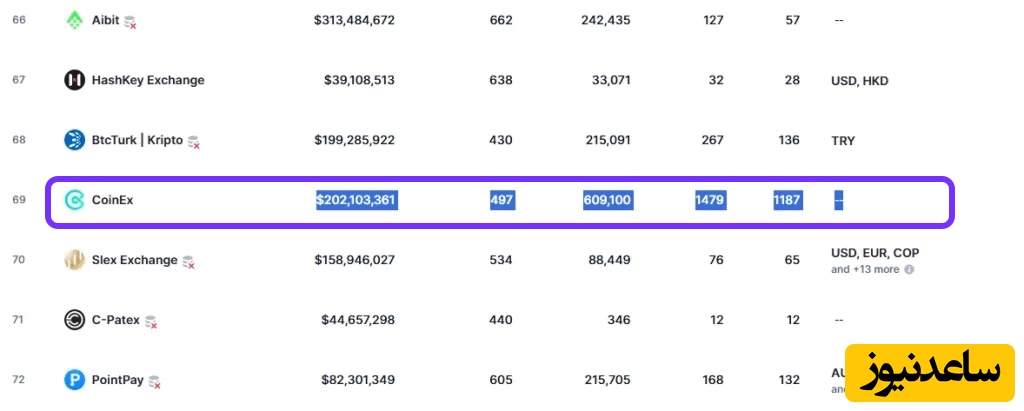This screenshot has width=1024, height=411.
Task: Click the info icon next to +13 more
Action: (x=910, y=269)
